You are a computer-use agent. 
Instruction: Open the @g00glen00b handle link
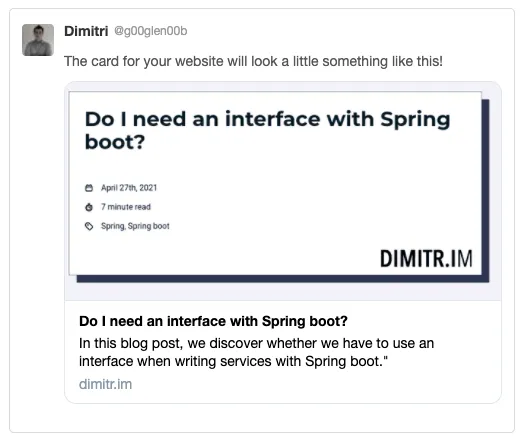pos(151,31)
